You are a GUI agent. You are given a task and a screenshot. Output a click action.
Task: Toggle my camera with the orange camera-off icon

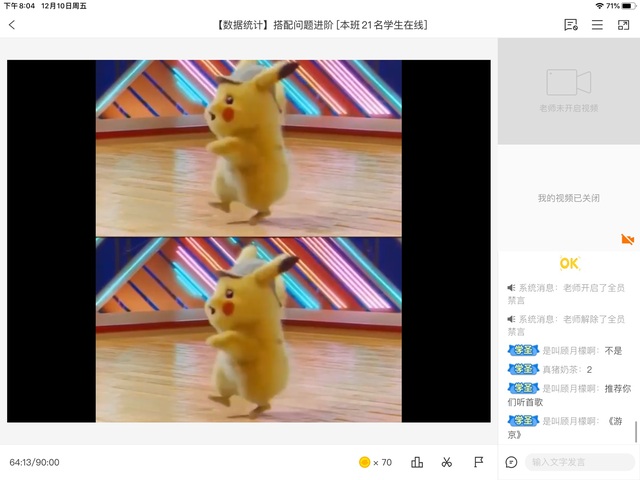tap(627, 239)
